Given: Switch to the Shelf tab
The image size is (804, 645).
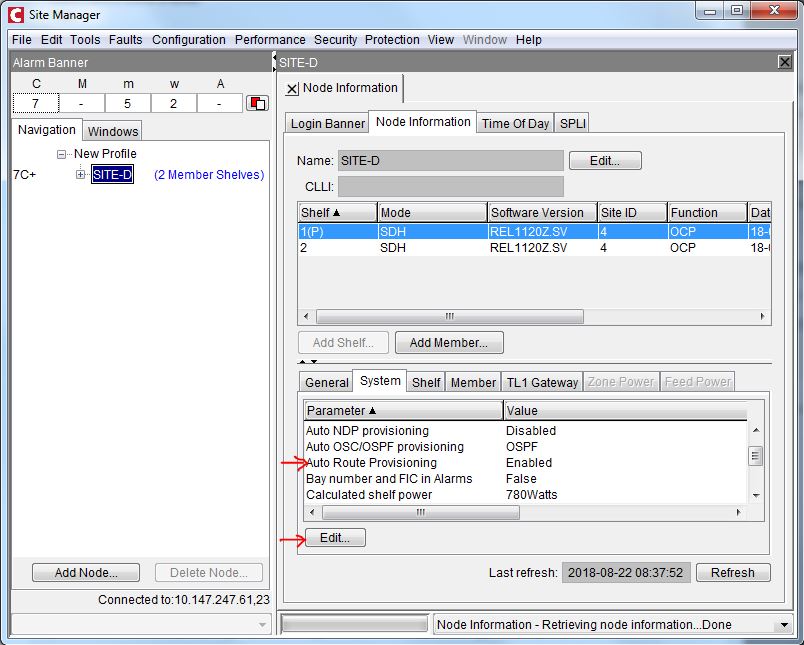Looking at the screenshot, I should pyautogui.click(x=426, y=382).
